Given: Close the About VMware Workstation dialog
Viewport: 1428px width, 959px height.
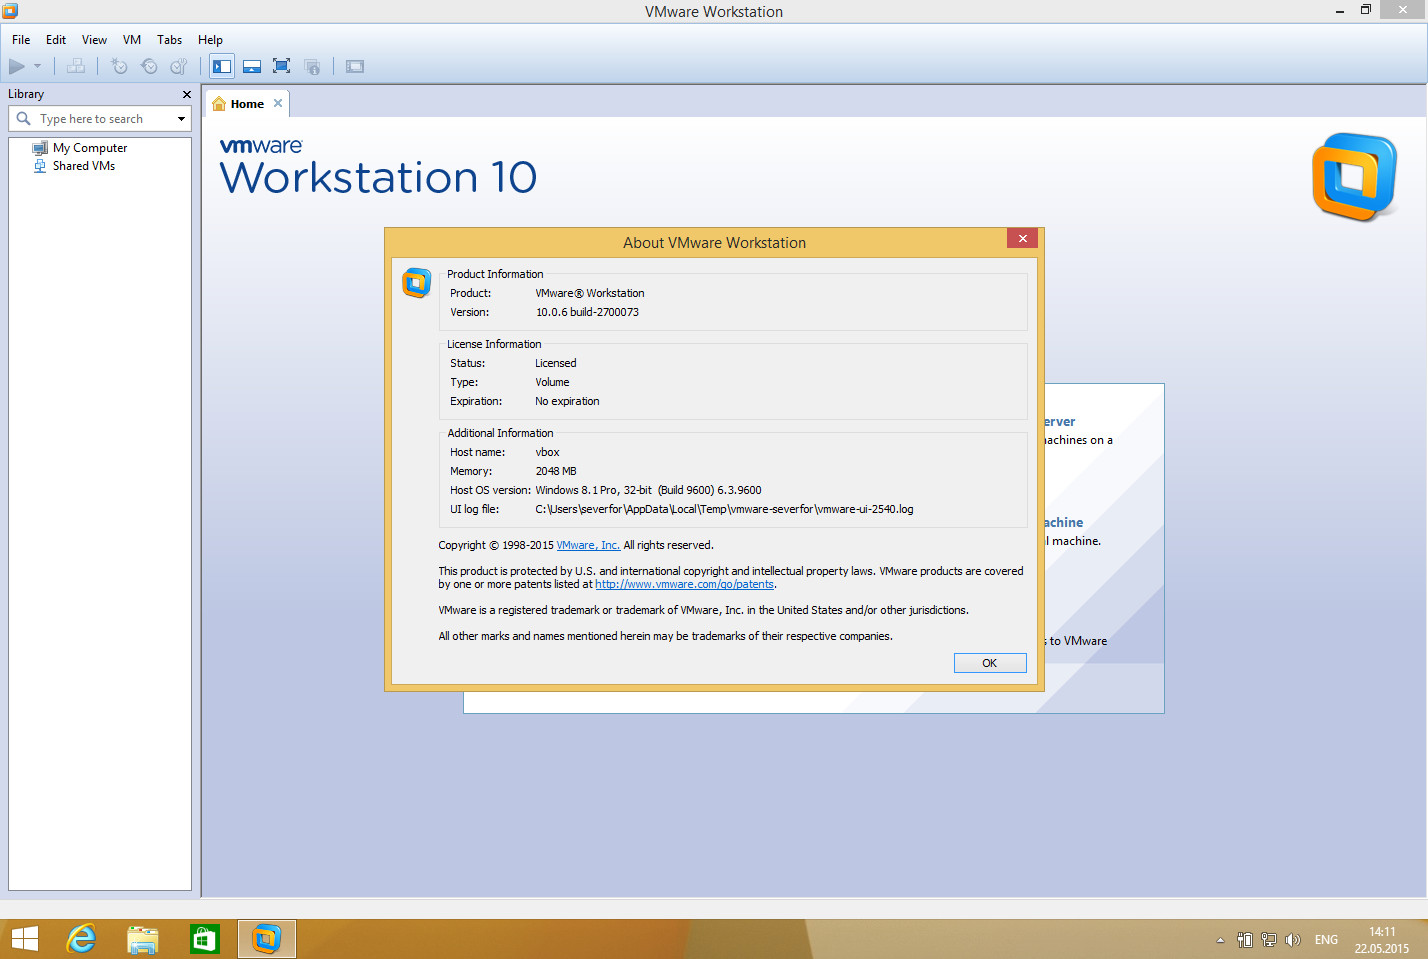Looking at the screenshot, I should pos(1022,238).
